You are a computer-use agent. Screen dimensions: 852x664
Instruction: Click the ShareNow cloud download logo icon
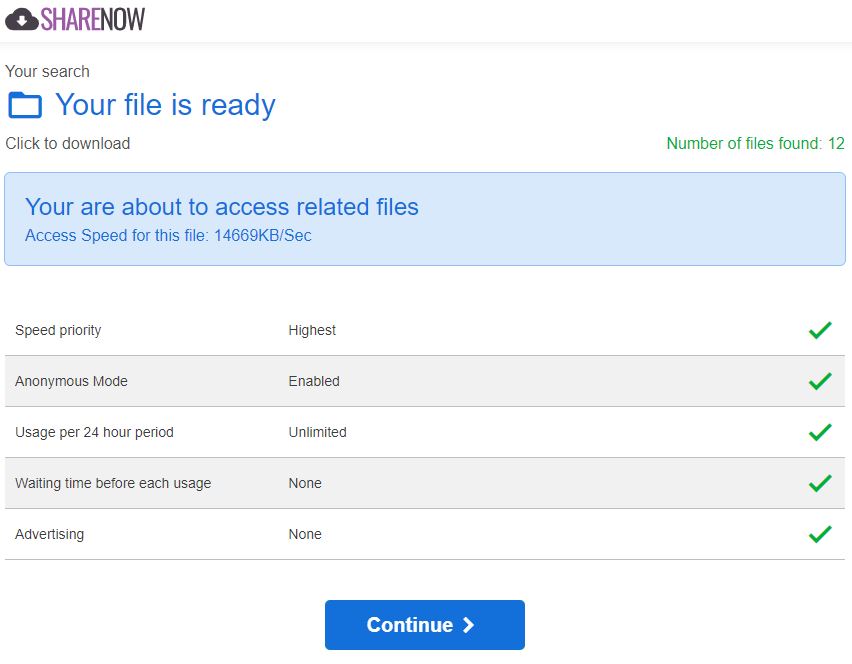pyautogui.click(x=21, y=19)
